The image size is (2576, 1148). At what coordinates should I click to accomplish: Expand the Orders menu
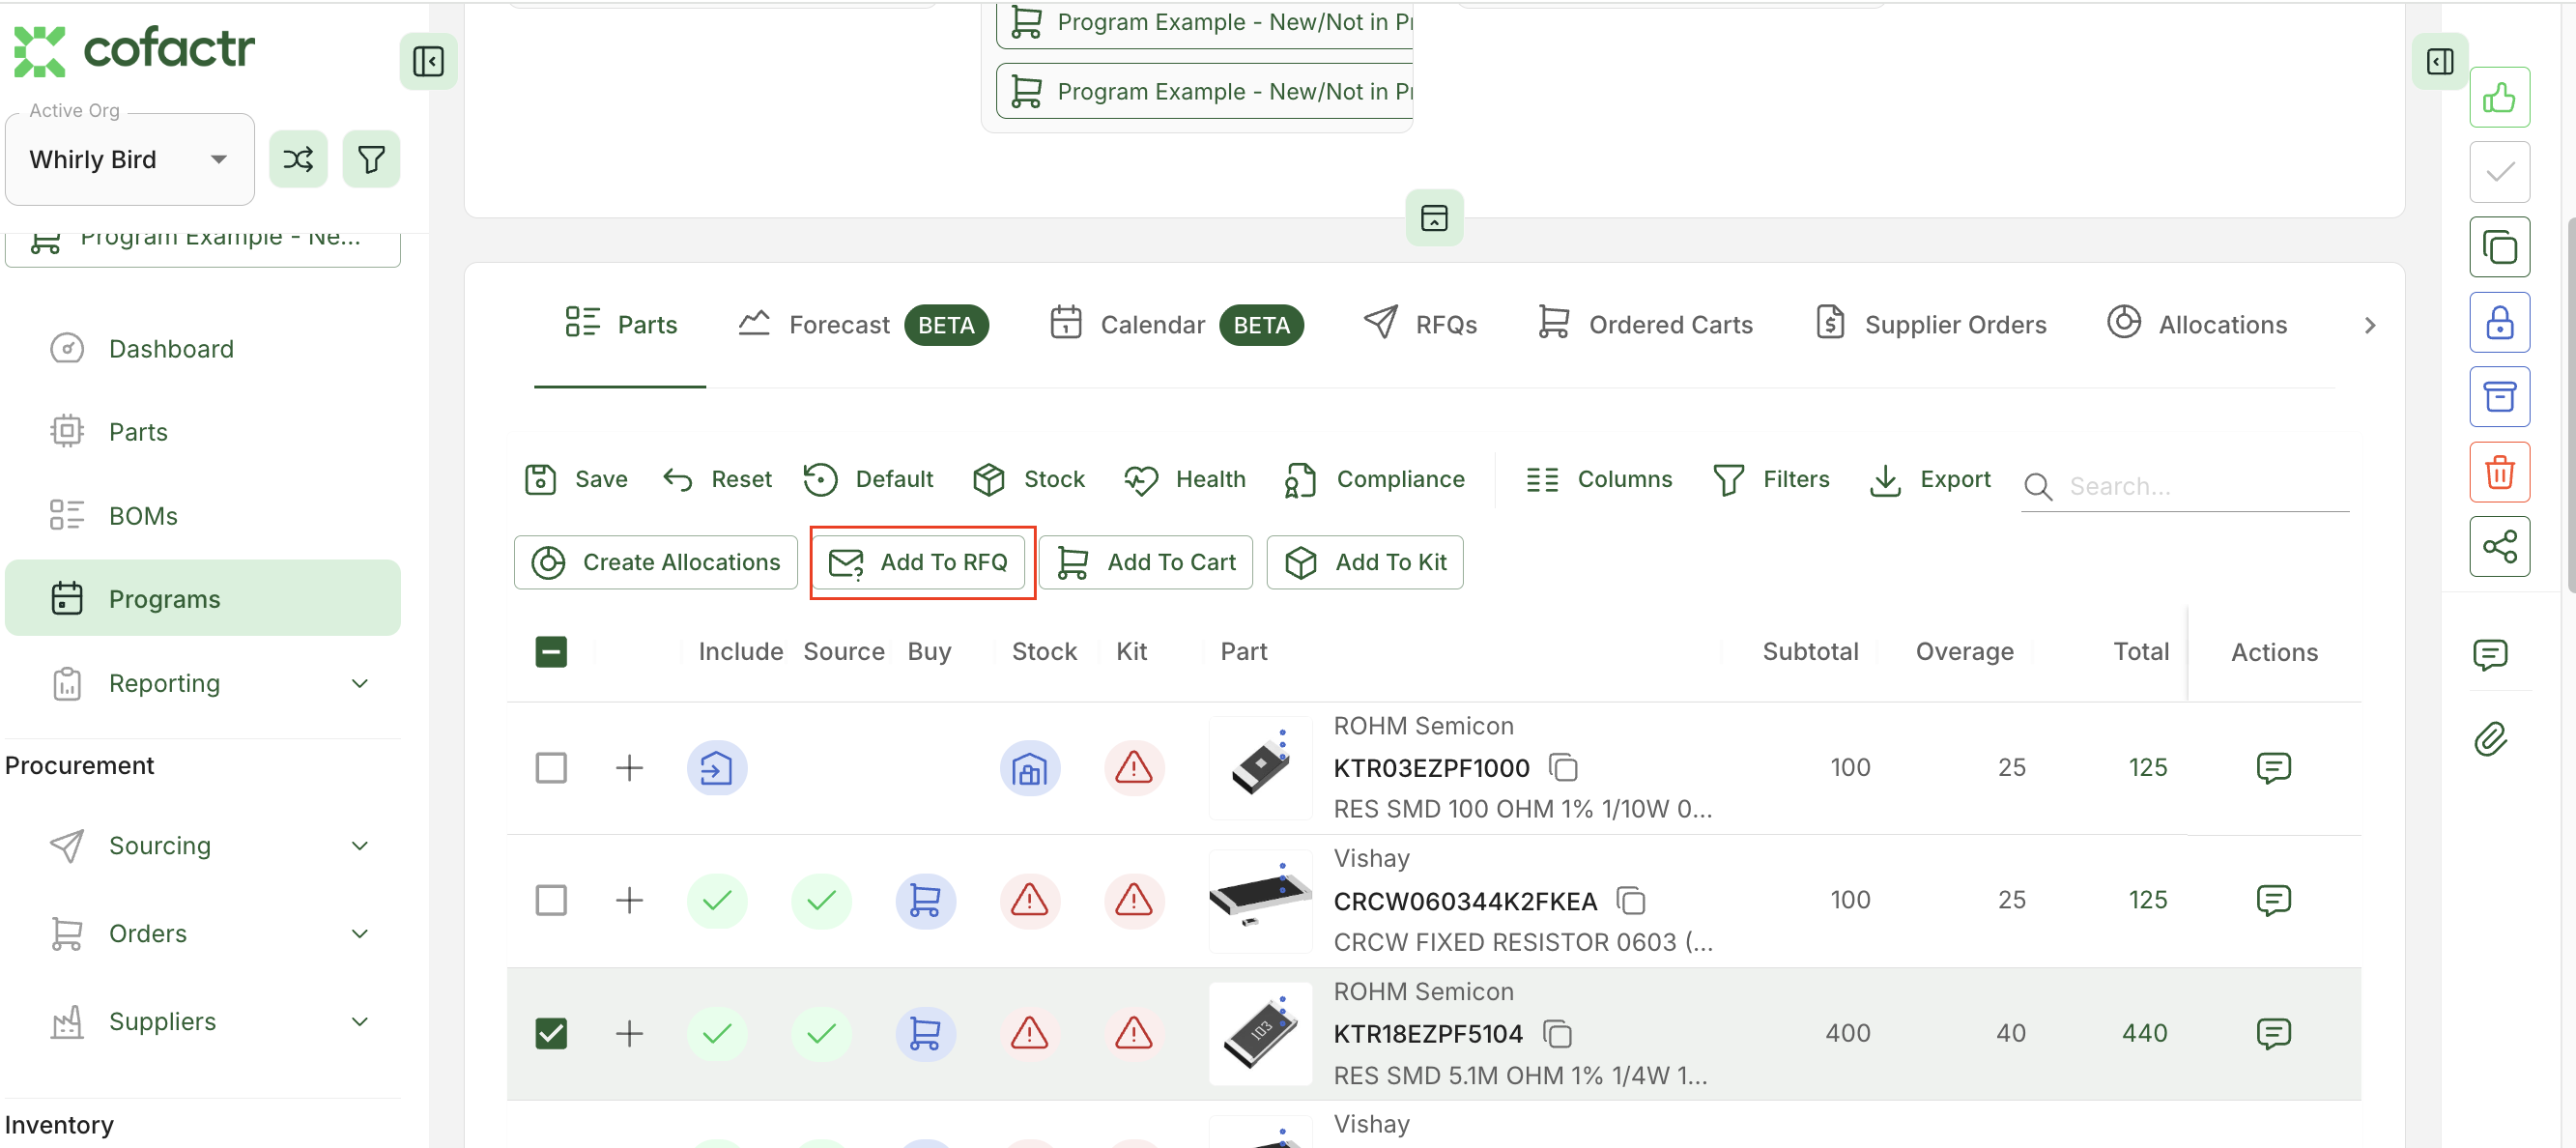point(202,934)
